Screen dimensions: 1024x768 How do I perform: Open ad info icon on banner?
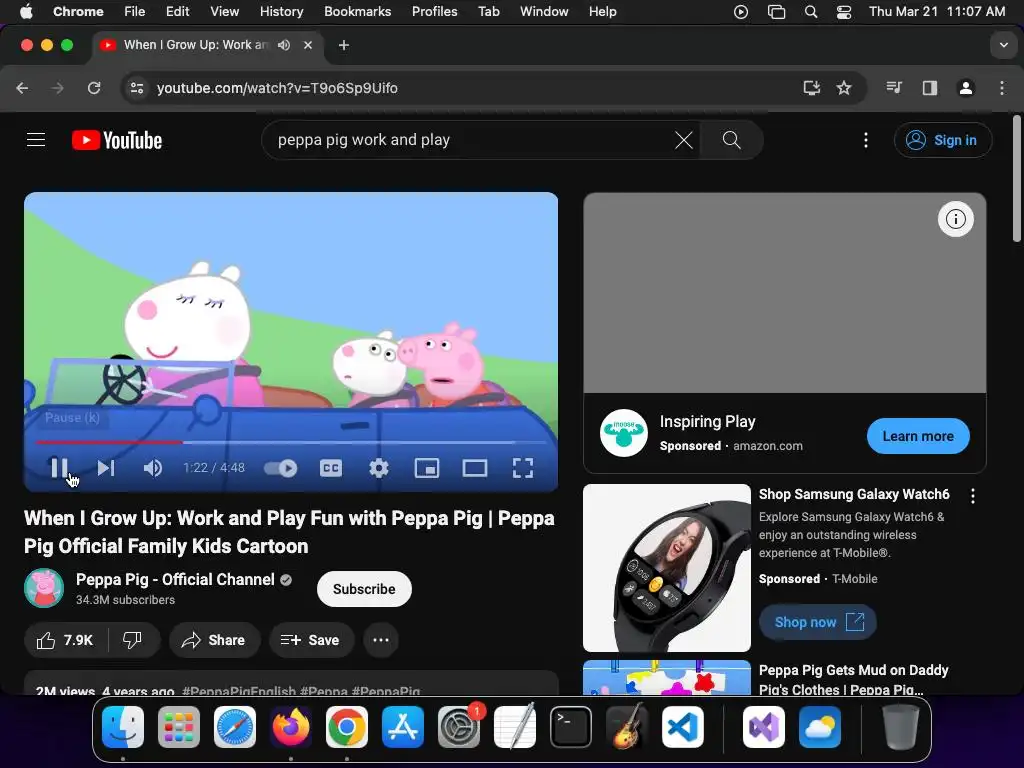point(955,219)
